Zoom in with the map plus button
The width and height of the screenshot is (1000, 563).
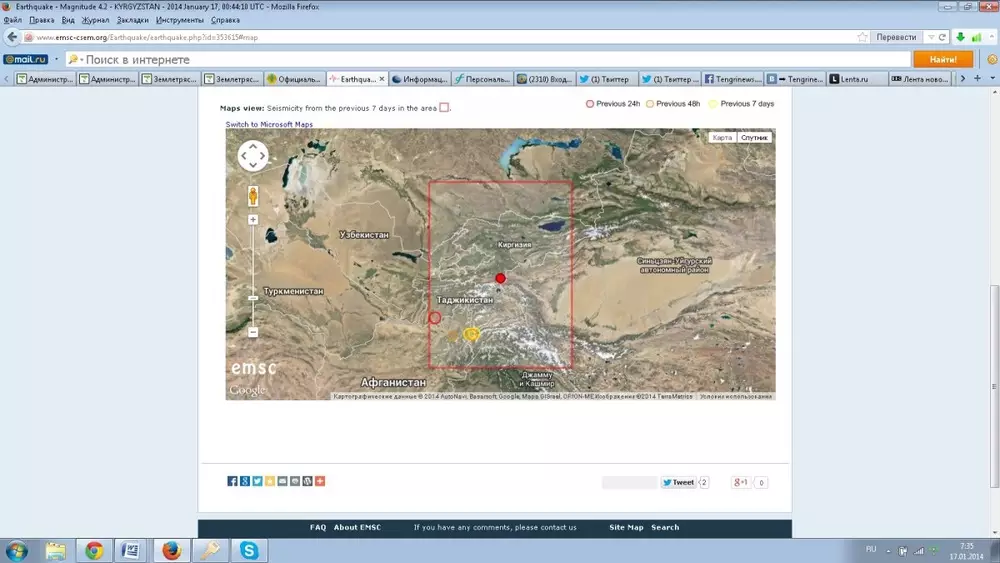[253, 219]
